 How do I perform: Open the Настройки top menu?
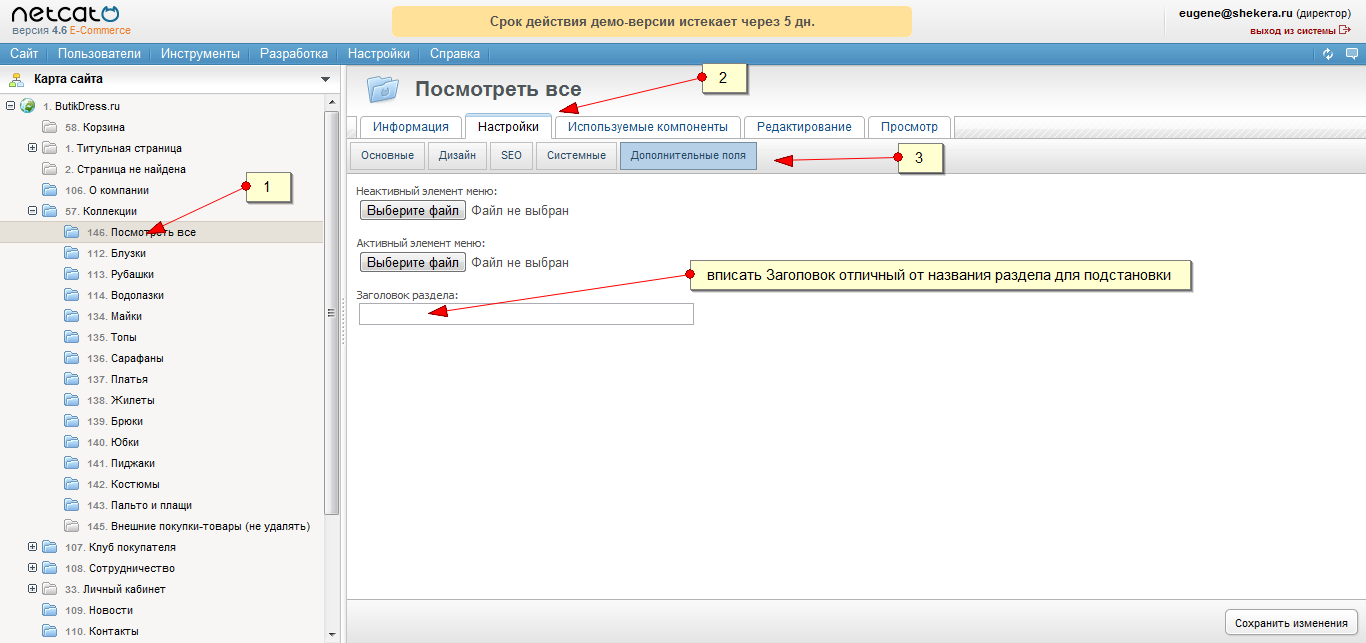click(x=379, y=54)
